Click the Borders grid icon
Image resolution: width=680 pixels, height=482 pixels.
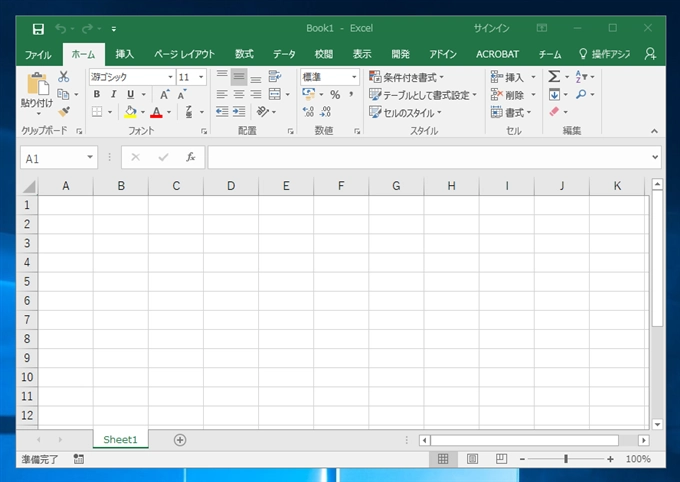pyautogui.click(x=97, y=112)
